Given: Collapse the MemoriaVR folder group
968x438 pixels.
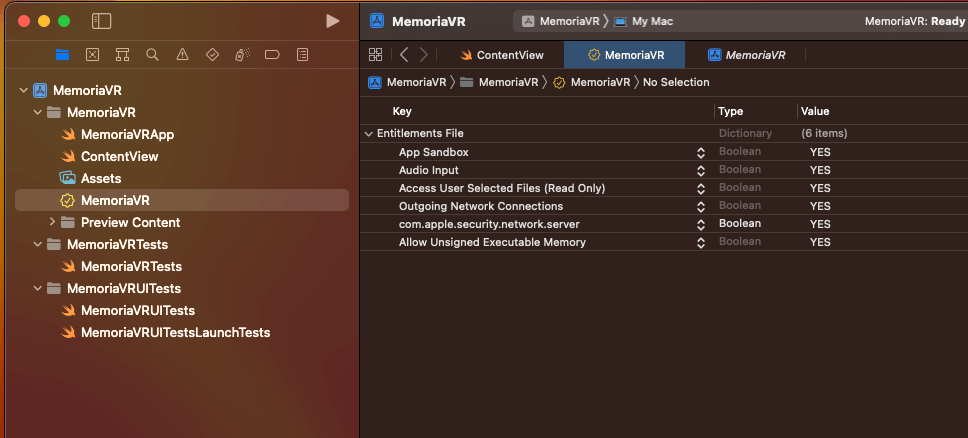Looking at the screenshot, I should [38, 112].
